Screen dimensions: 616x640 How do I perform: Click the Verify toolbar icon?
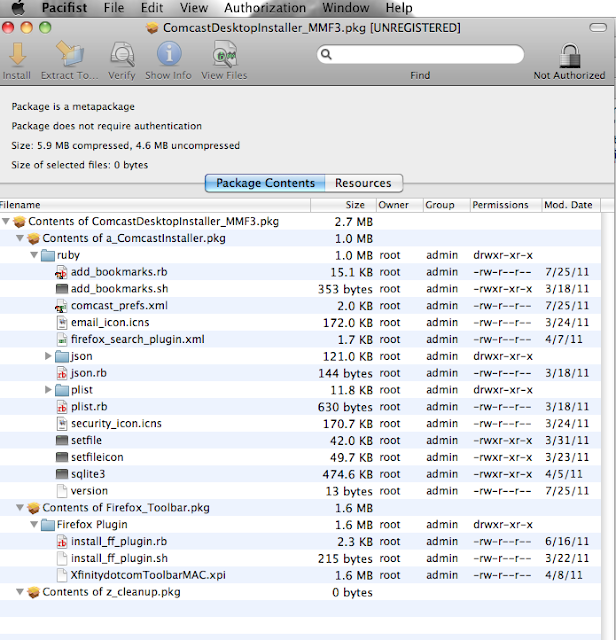(x=122, y=54)
